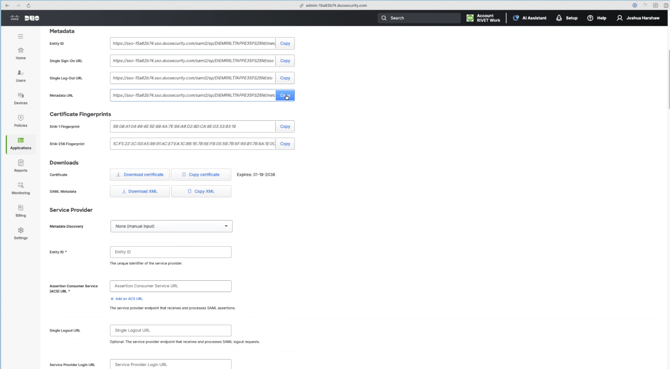
Task: Focus the Assertion Consumer Service URL field
Action: [170, 286]
